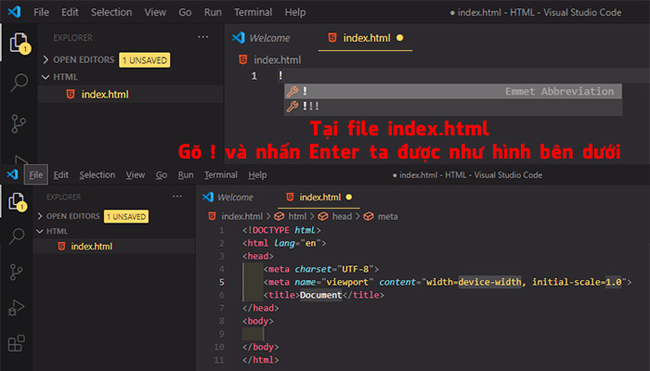Click unsaved dot on index.html tab in bottom window
Viewport: 650px width, 371px height.
tap(349, 197)
